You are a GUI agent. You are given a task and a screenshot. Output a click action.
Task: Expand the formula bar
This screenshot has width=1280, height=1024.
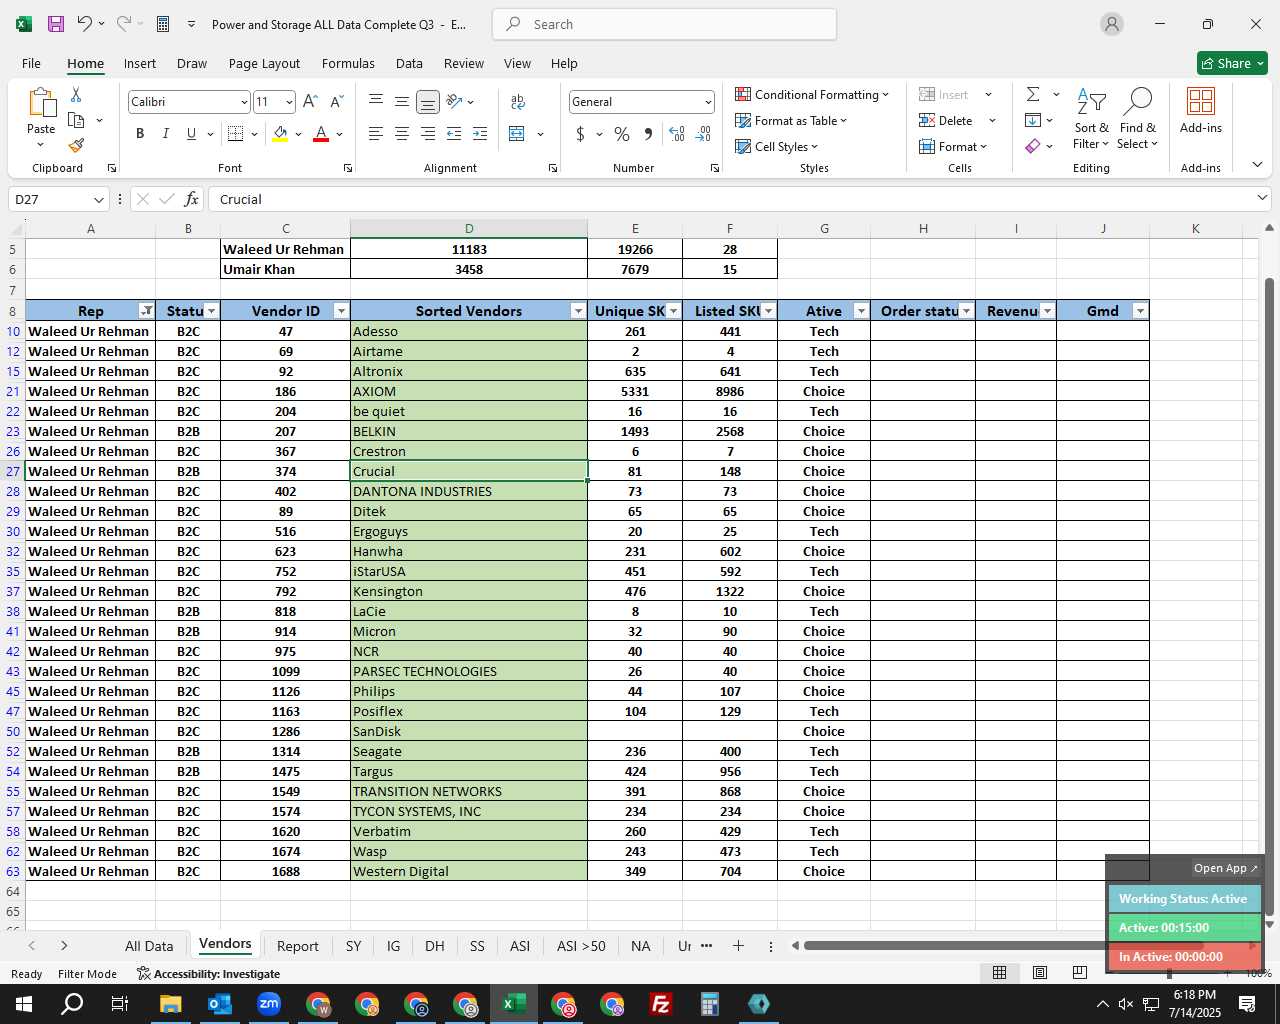1261,198
